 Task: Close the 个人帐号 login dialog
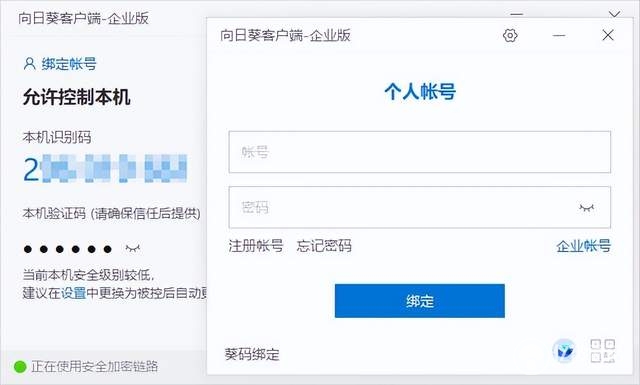(608, 35)
